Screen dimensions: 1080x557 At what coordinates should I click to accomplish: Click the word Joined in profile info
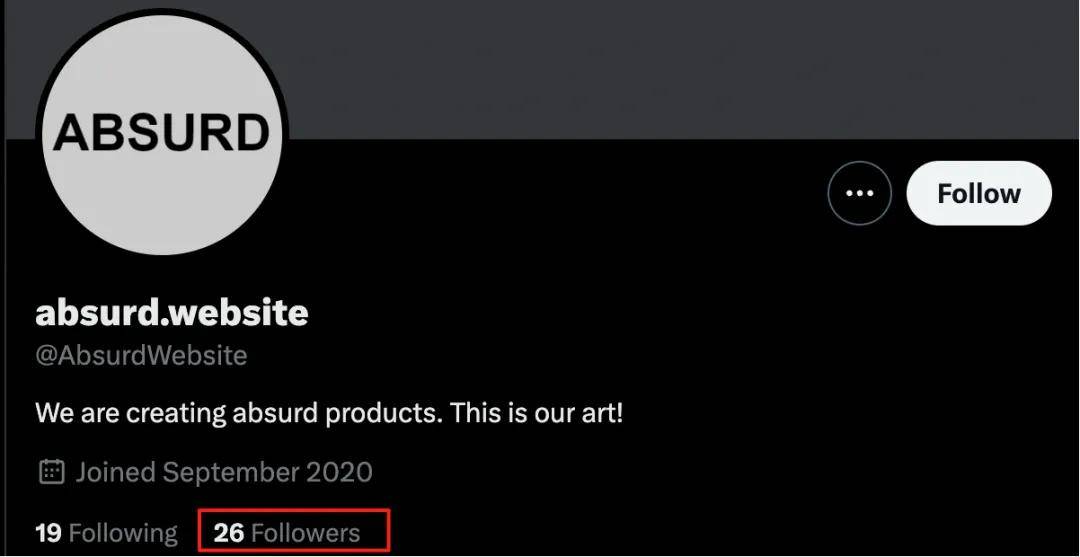[115, 471]
